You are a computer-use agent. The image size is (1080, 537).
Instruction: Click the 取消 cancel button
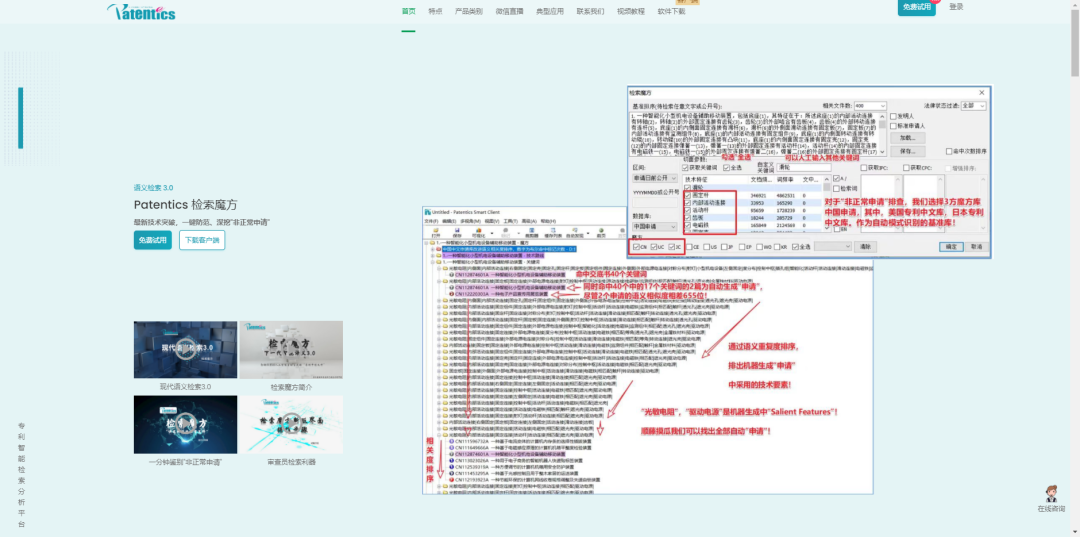977,246
